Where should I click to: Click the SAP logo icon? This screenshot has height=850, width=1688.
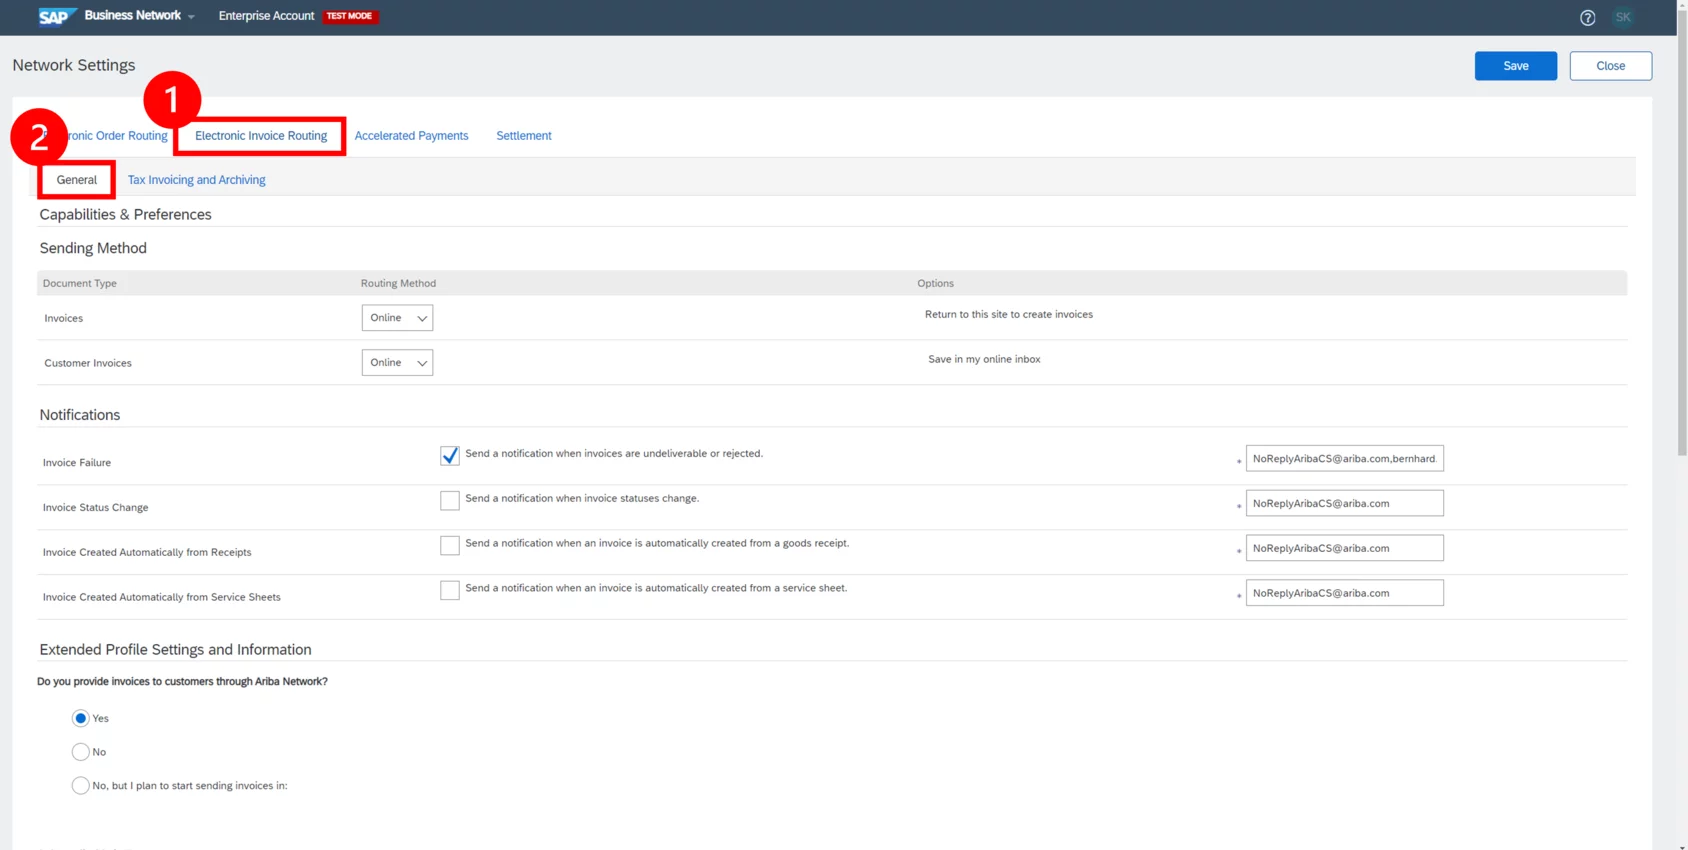pos(56,16)
